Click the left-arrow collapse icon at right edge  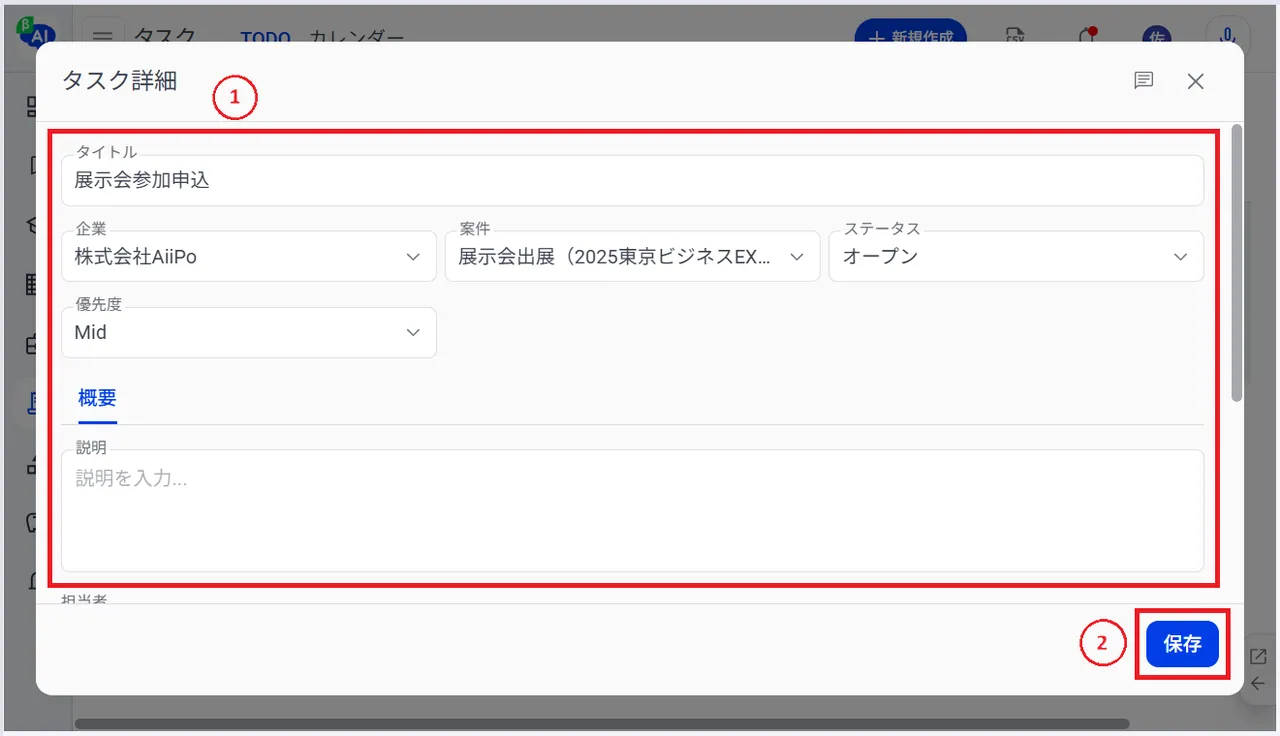[x=1259, y=684]
